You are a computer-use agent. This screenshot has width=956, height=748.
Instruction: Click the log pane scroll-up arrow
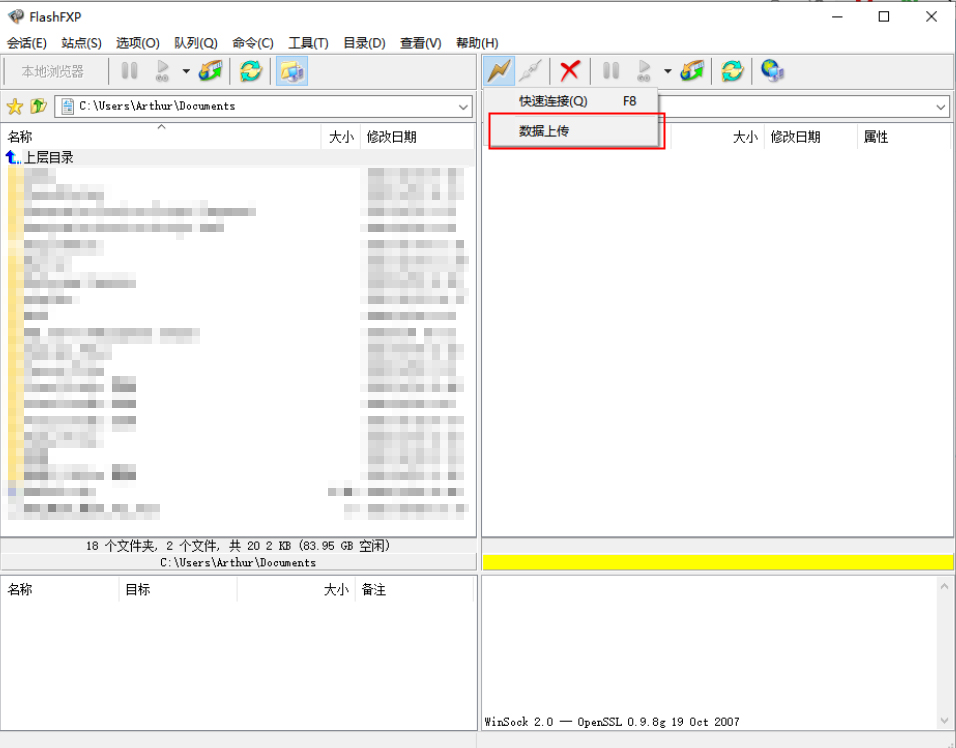point(944,586)
